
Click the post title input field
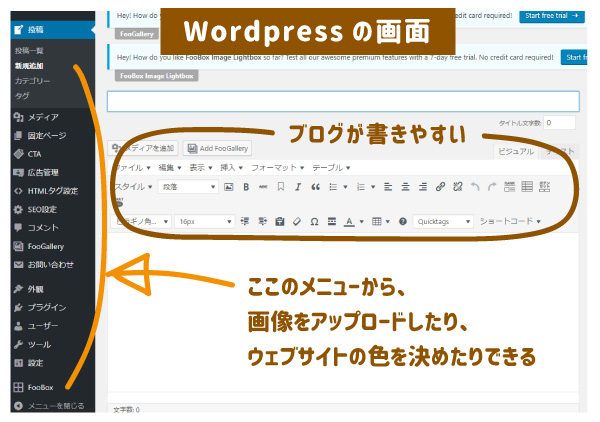coord(342,101)
